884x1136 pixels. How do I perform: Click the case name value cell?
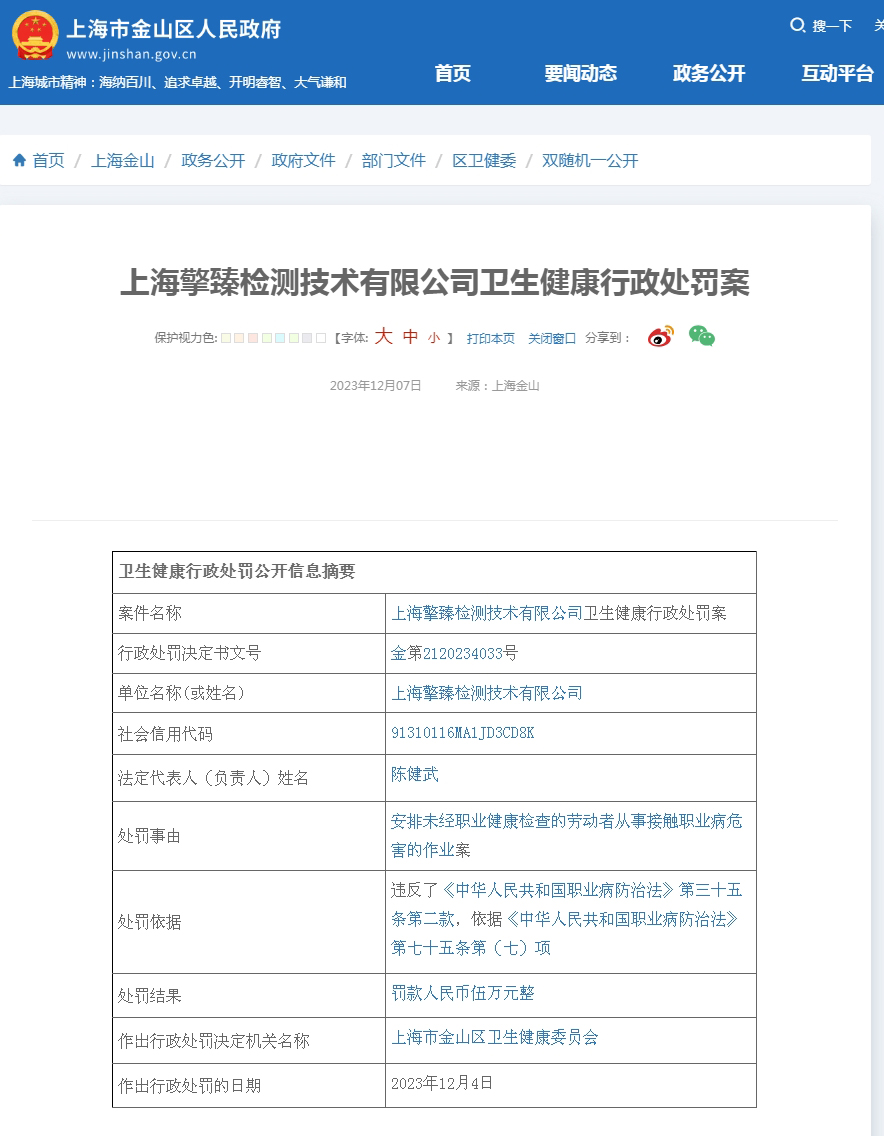pos(571,614)
